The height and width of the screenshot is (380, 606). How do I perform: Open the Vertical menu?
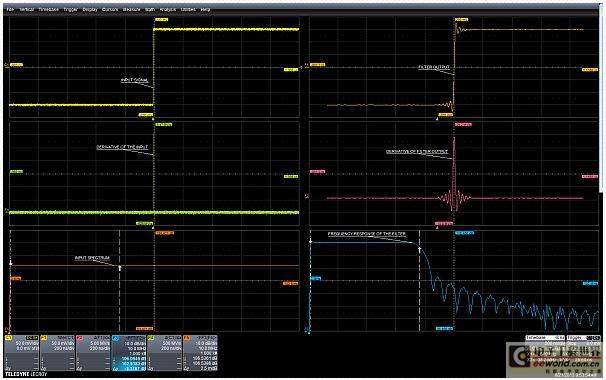26,9
